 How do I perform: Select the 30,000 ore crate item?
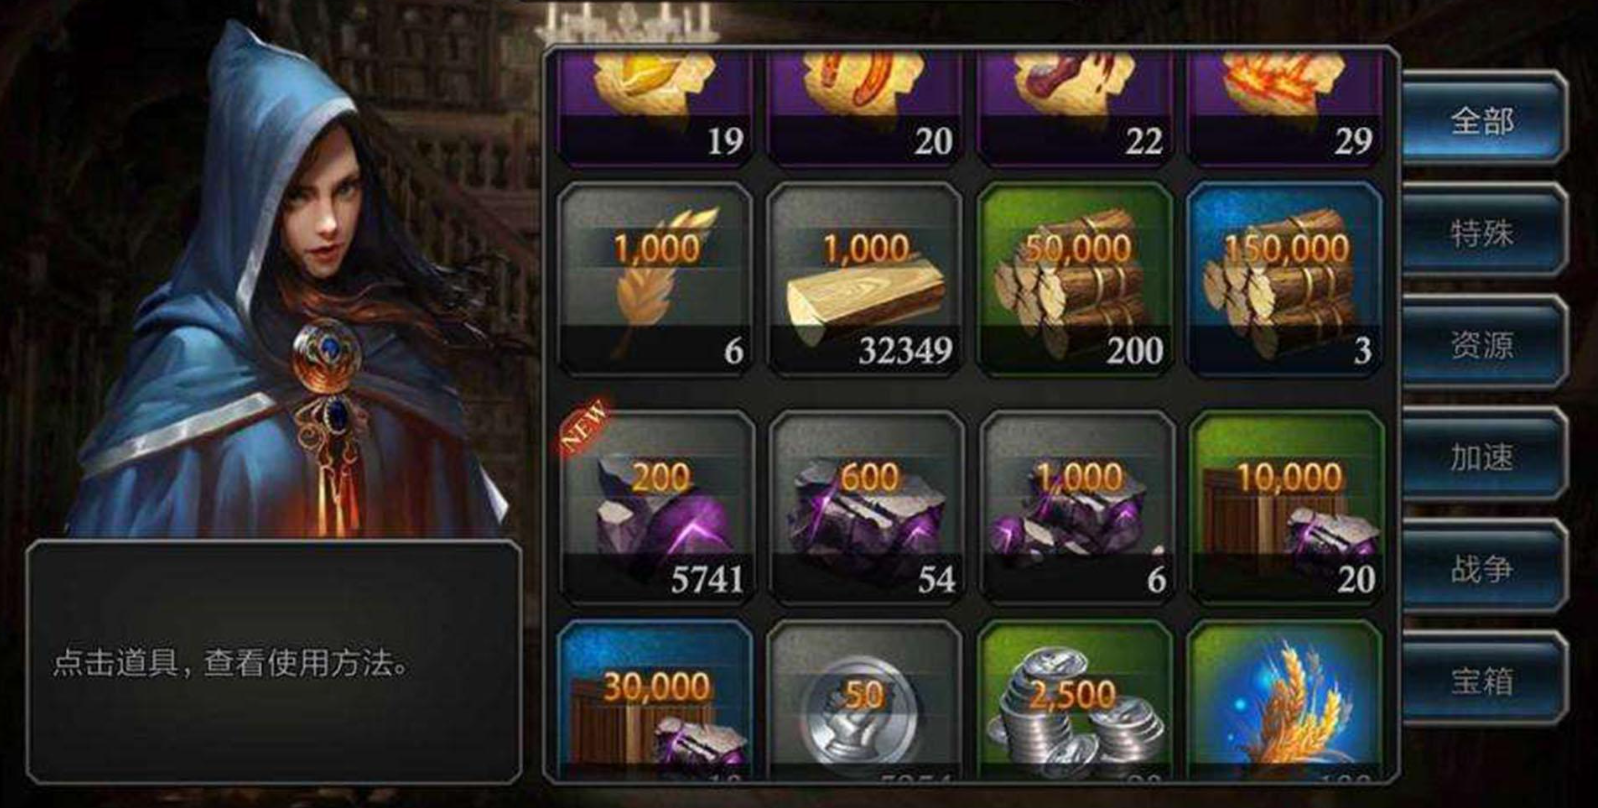[x=655, y=700]
